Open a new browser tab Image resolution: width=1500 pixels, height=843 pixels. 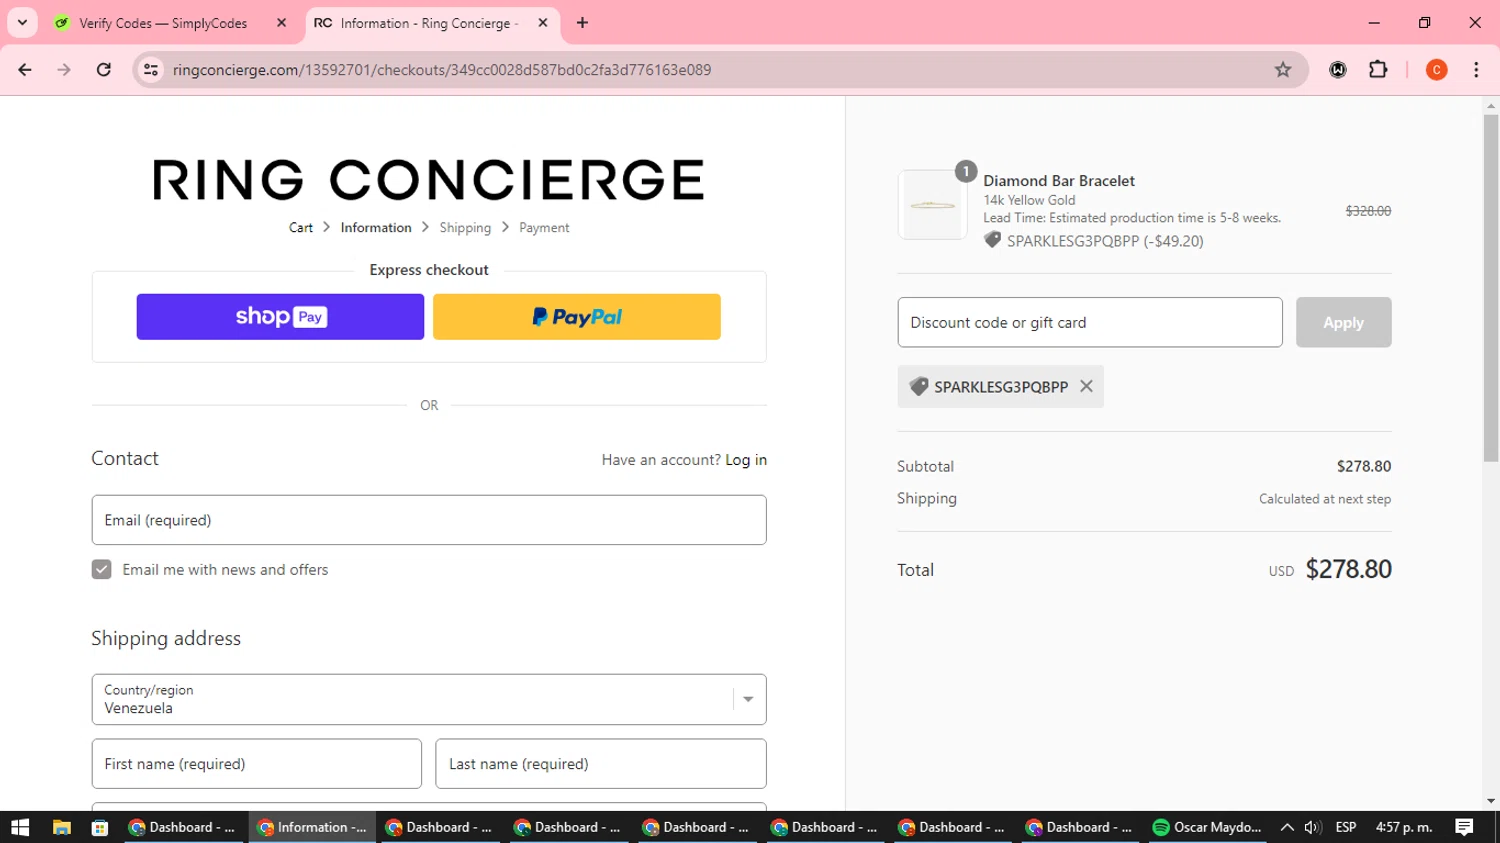pyautogui.click(x=582, y=22)
